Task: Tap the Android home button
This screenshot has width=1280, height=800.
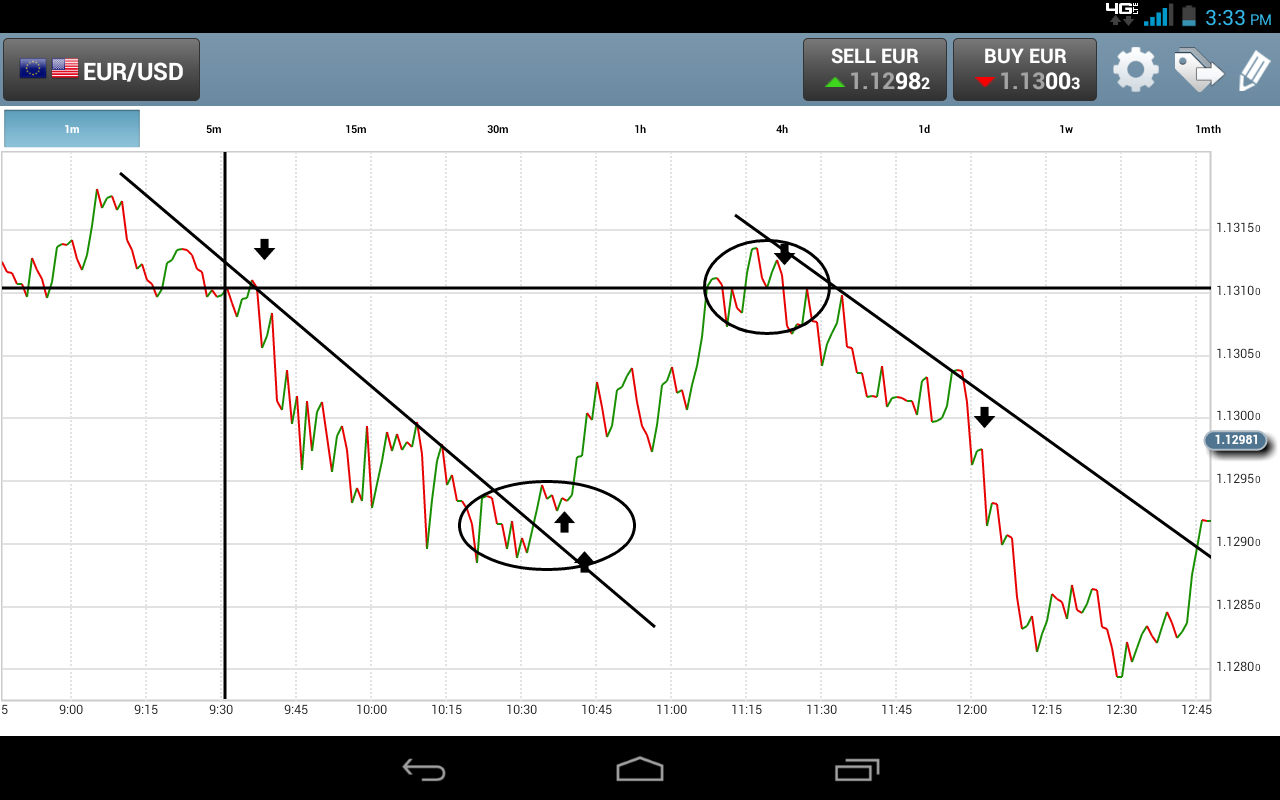Action: (640, 769)
